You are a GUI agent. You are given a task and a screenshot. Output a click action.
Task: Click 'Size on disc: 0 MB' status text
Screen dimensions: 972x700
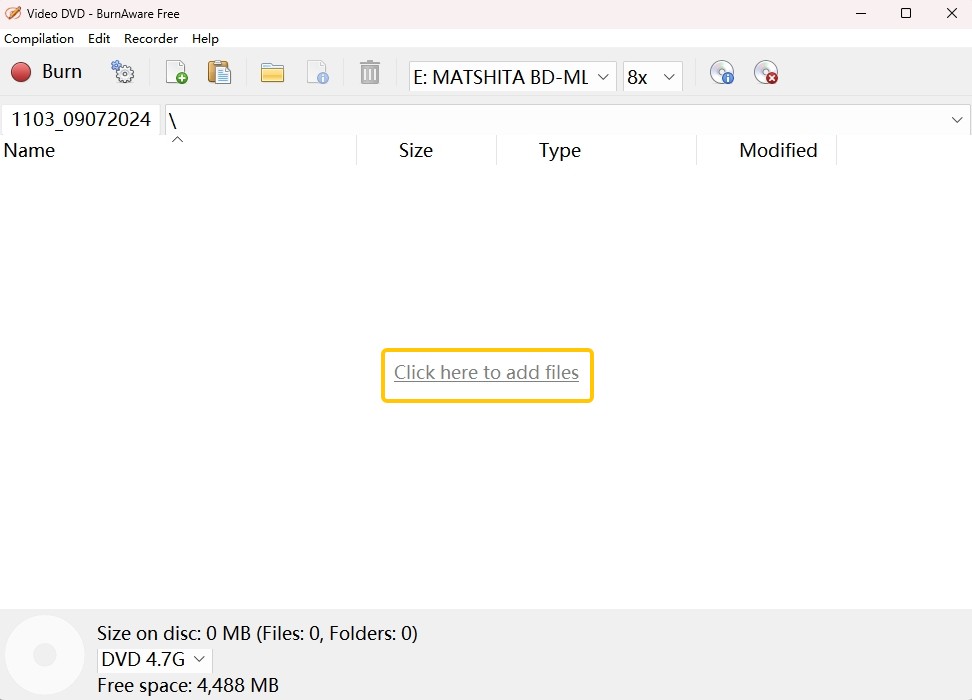point(174,633)
